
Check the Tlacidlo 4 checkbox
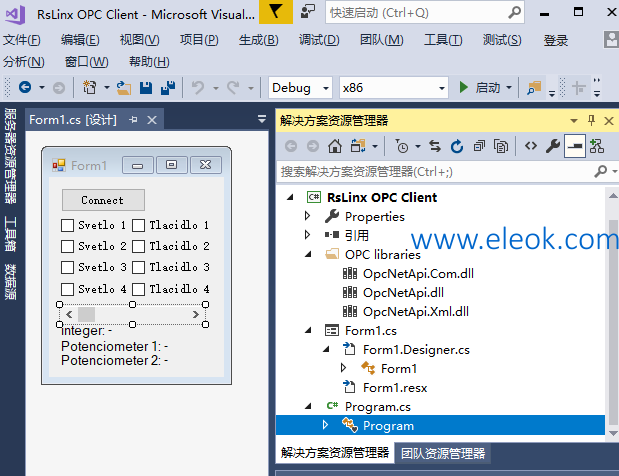pos(138,289)
